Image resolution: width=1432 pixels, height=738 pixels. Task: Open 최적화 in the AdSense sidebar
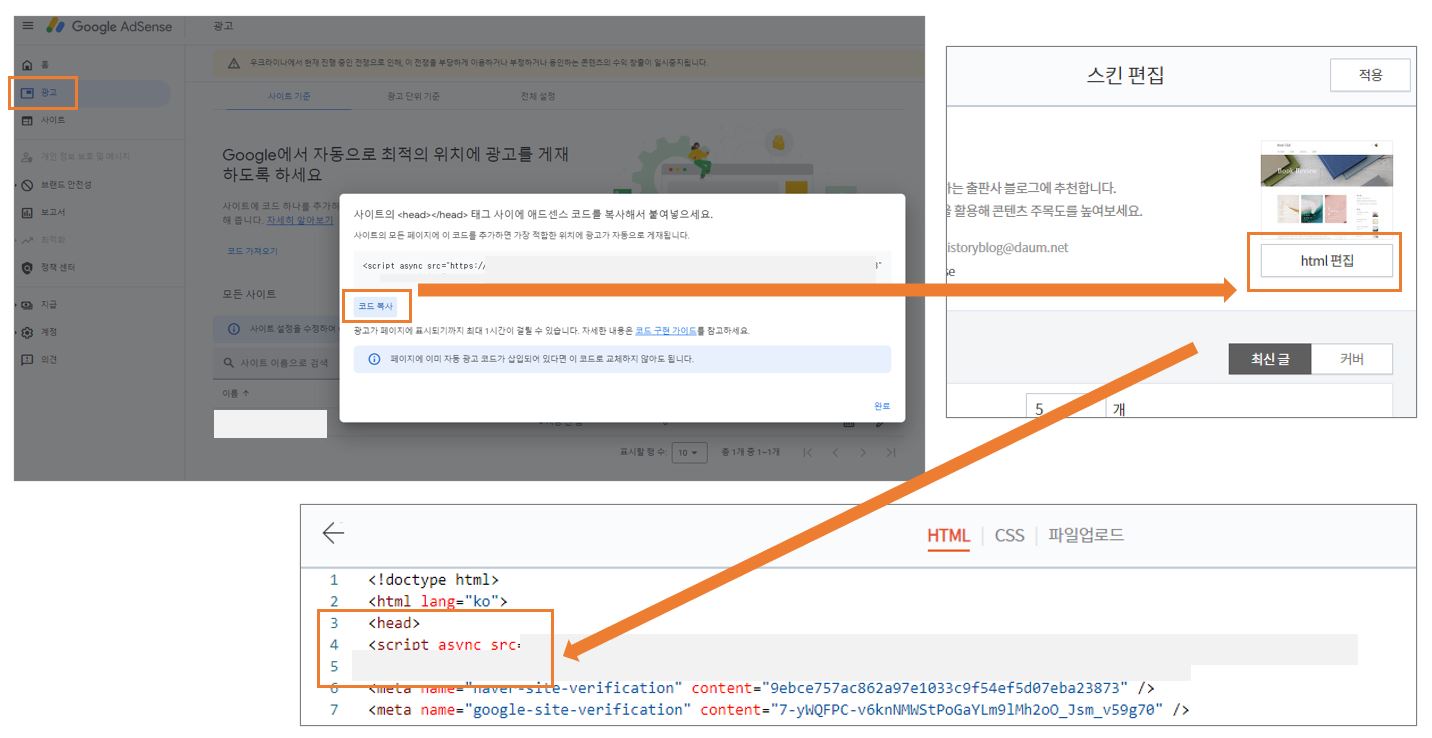pyautogui.click(x=45, y=240)
